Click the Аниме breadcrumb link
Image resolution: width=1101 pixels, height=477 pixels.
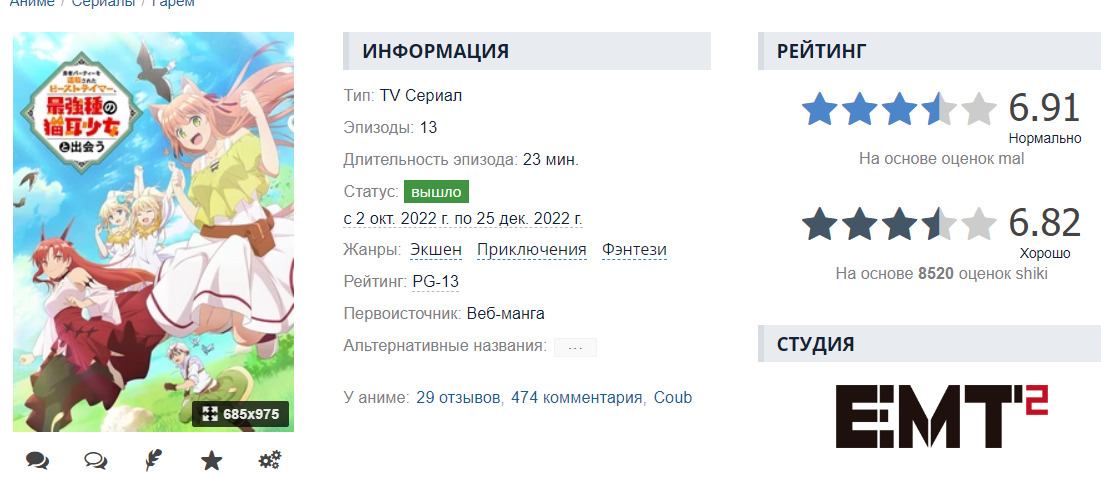(32, 3)
